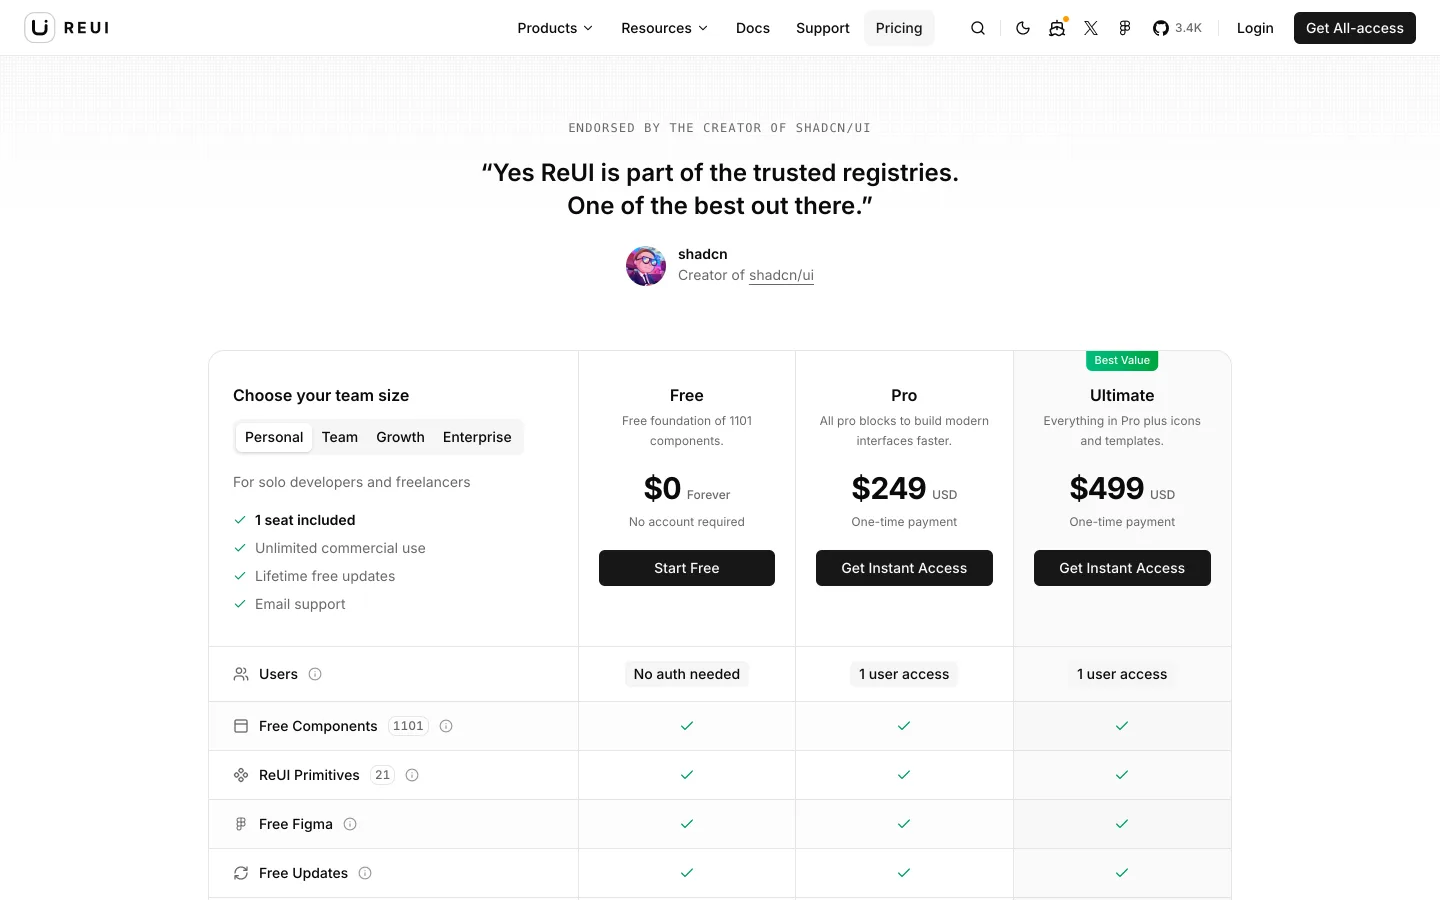The height and width of the screenshot is (900, 1440).
Task: Click the No auth needed cell
Action: 687,674
